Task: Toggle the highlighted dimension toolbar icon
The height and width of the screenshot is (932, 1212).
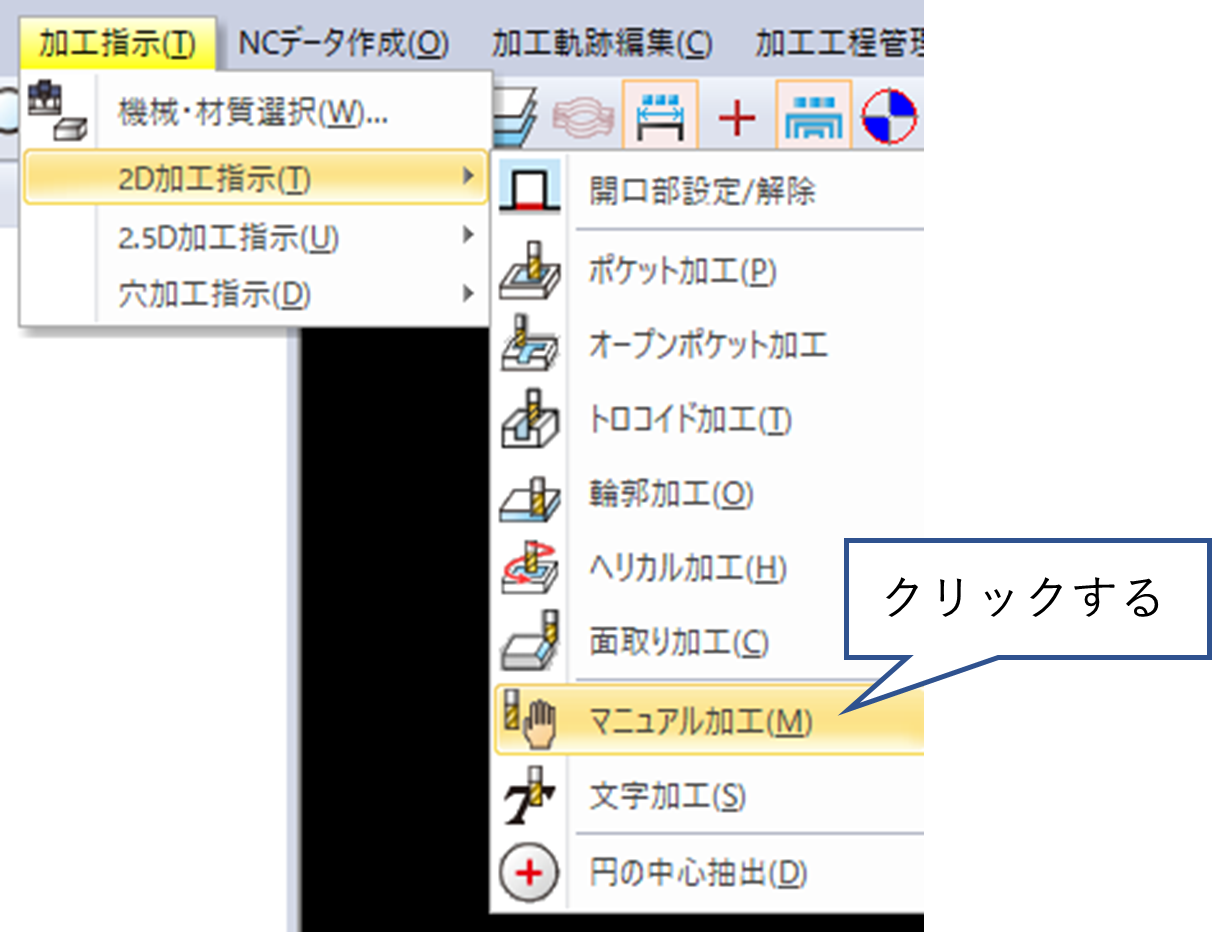Action: click(x=659, y=115)
